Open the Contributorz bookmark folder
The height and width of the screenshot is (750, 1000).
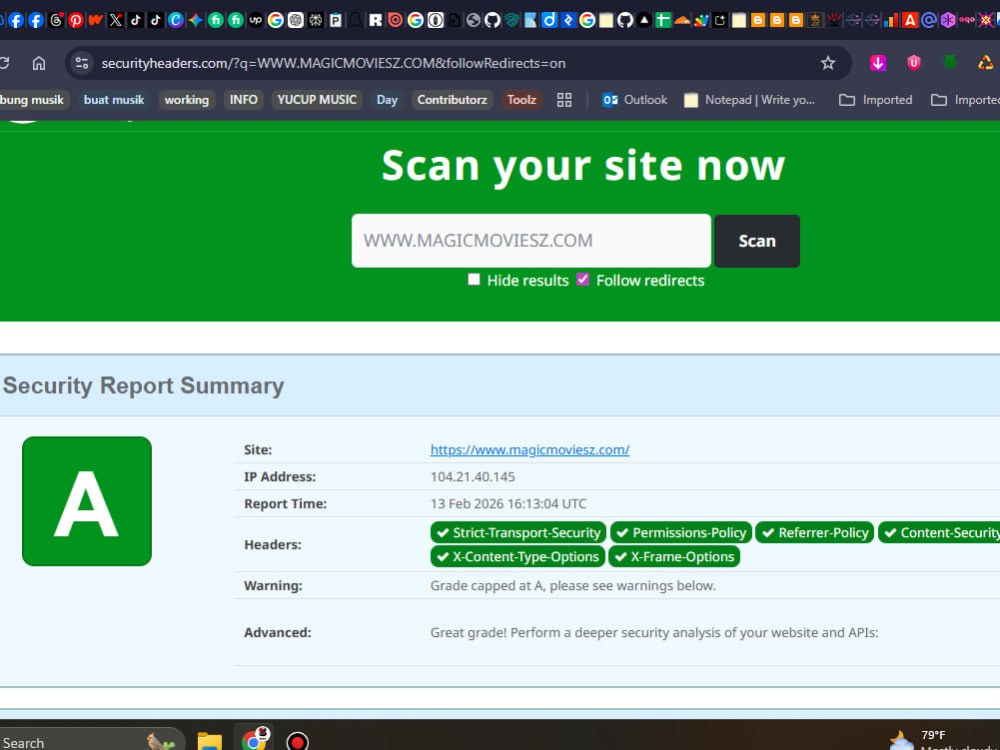pyautogui.click(x=452, y=100)
